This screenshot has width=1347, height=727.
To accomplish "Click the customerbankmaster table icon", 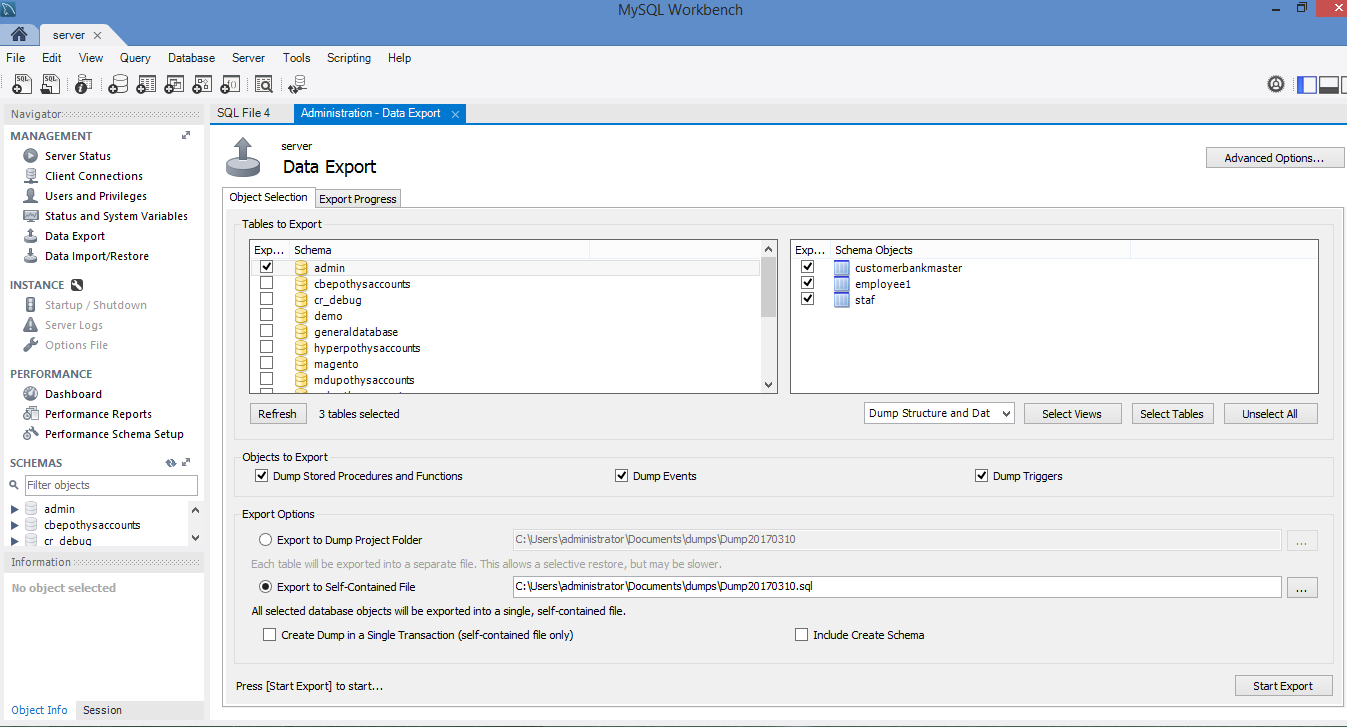I will [841, 268].
